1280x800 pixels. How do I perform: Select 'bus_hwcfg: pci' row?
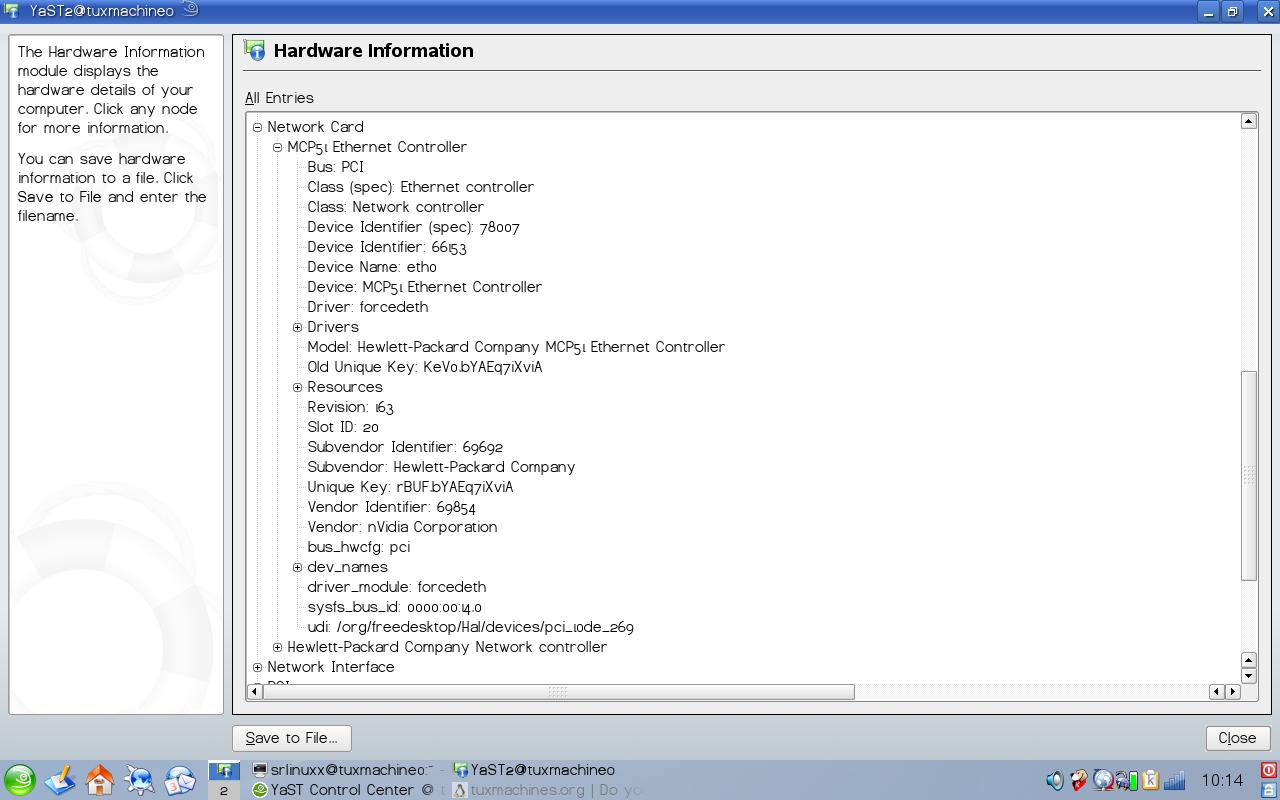pos(358,547)
